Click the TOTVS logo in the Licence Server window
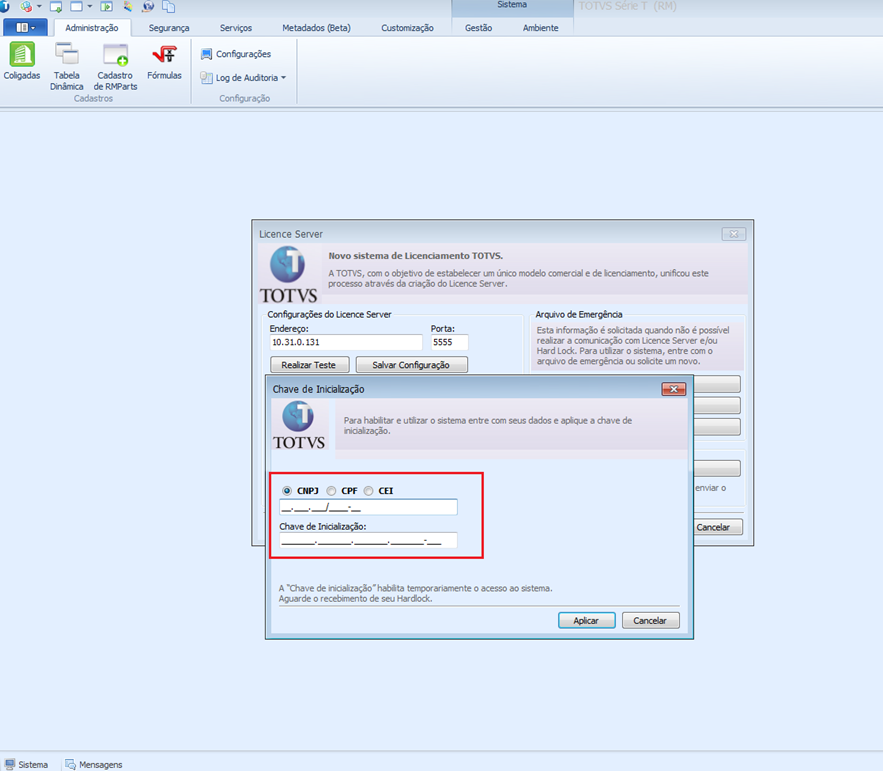 (288, 274)
